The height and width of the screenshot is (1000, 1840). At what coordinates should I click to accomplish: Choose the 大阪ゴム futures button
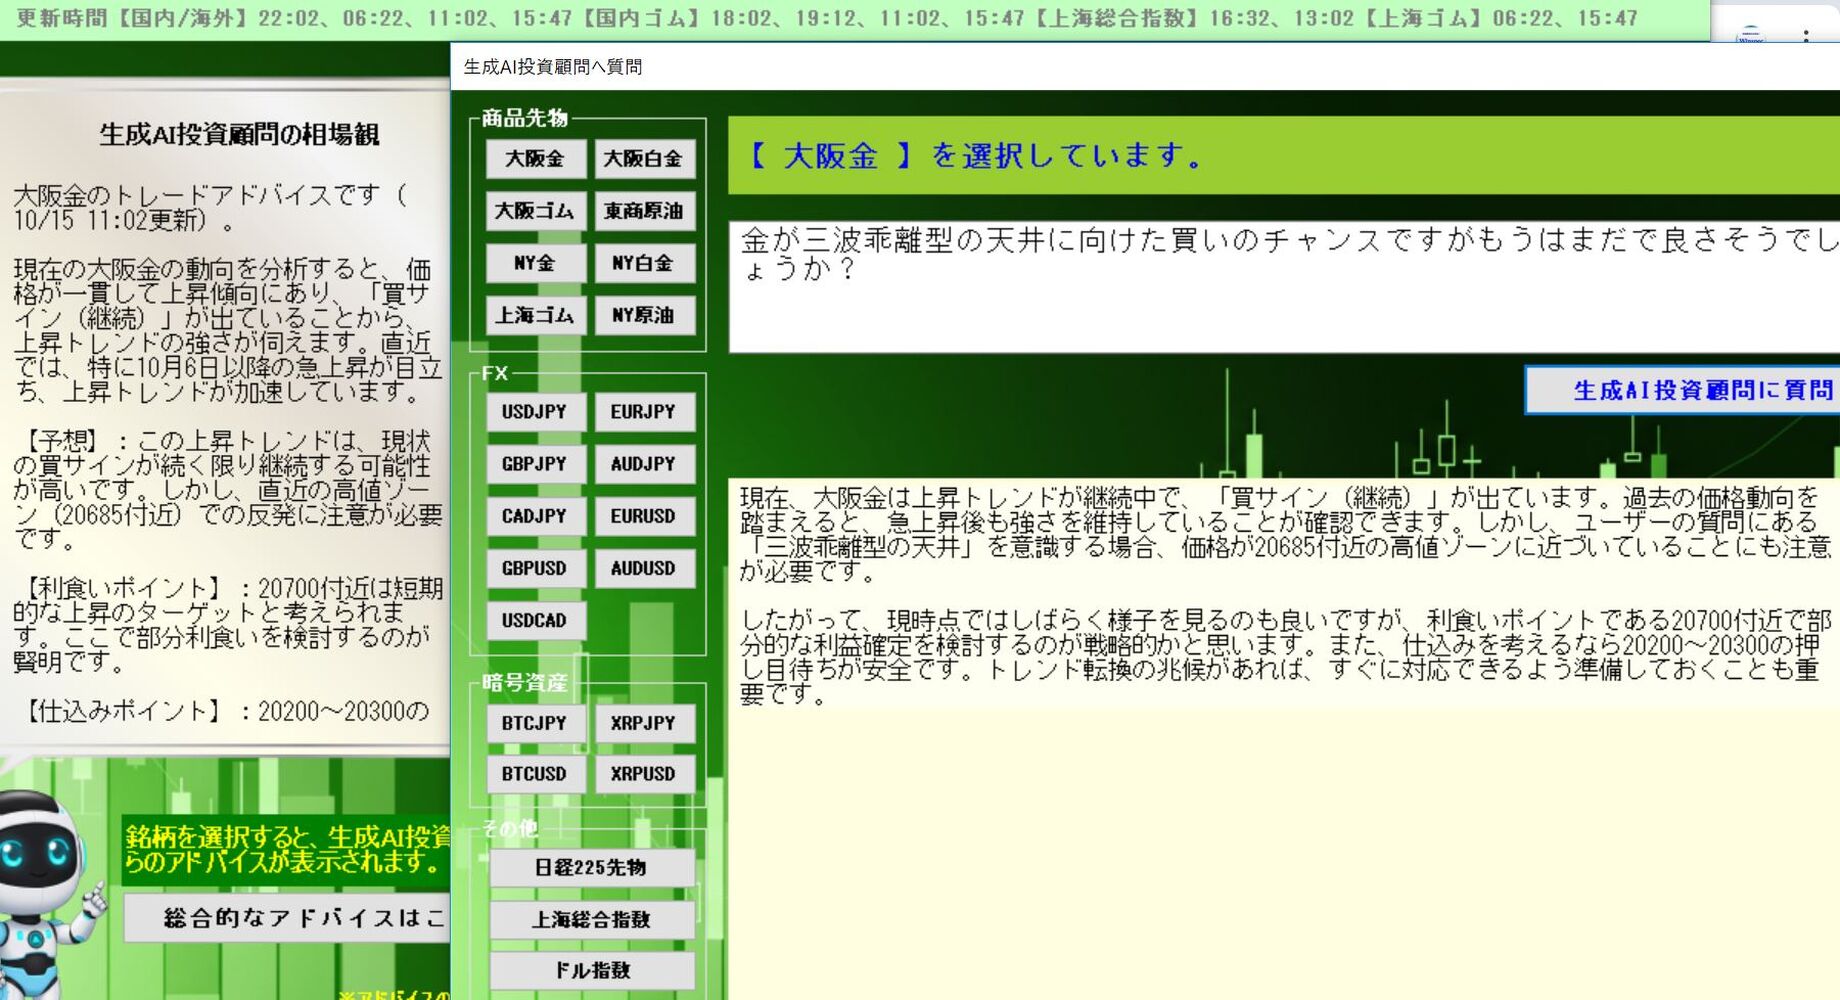(x=535, y=211)
